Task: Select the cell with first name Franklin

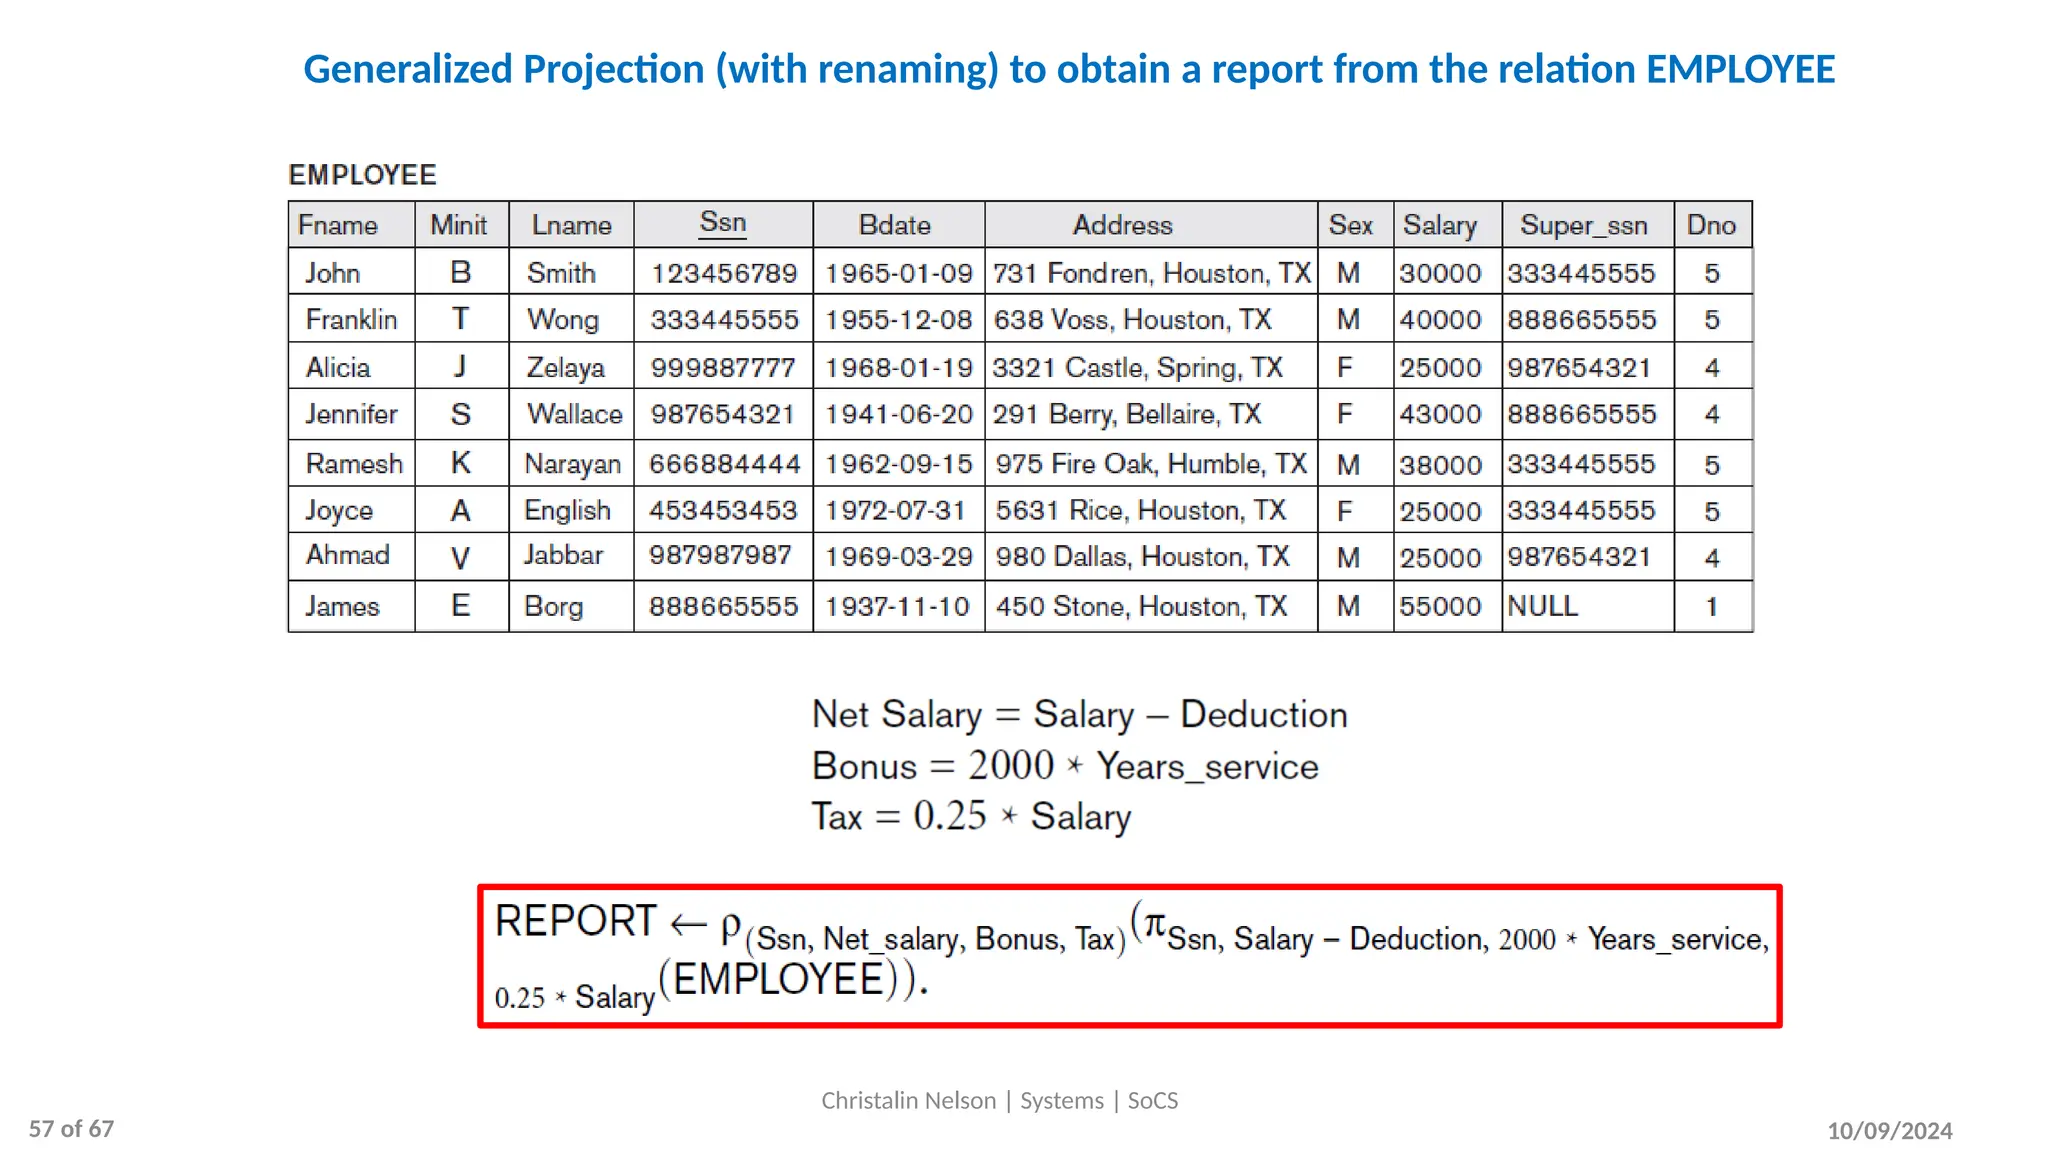Action: (x=351, y=320)
